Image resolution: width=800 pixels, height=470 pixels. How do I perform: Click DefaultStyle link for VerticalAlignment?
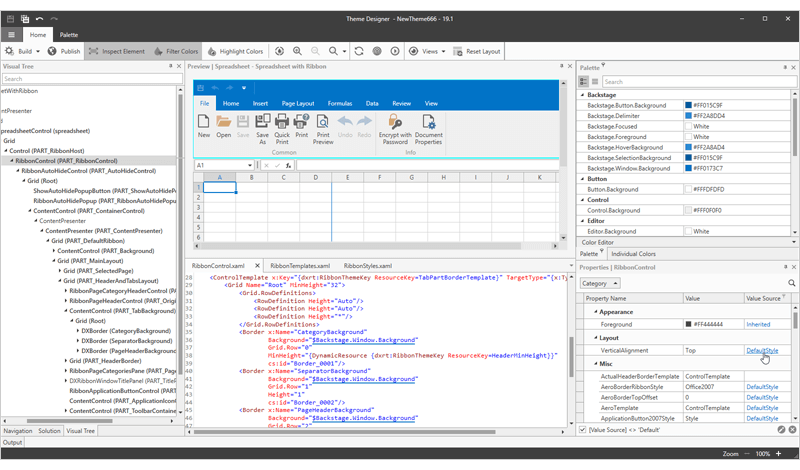pos(761,351)
